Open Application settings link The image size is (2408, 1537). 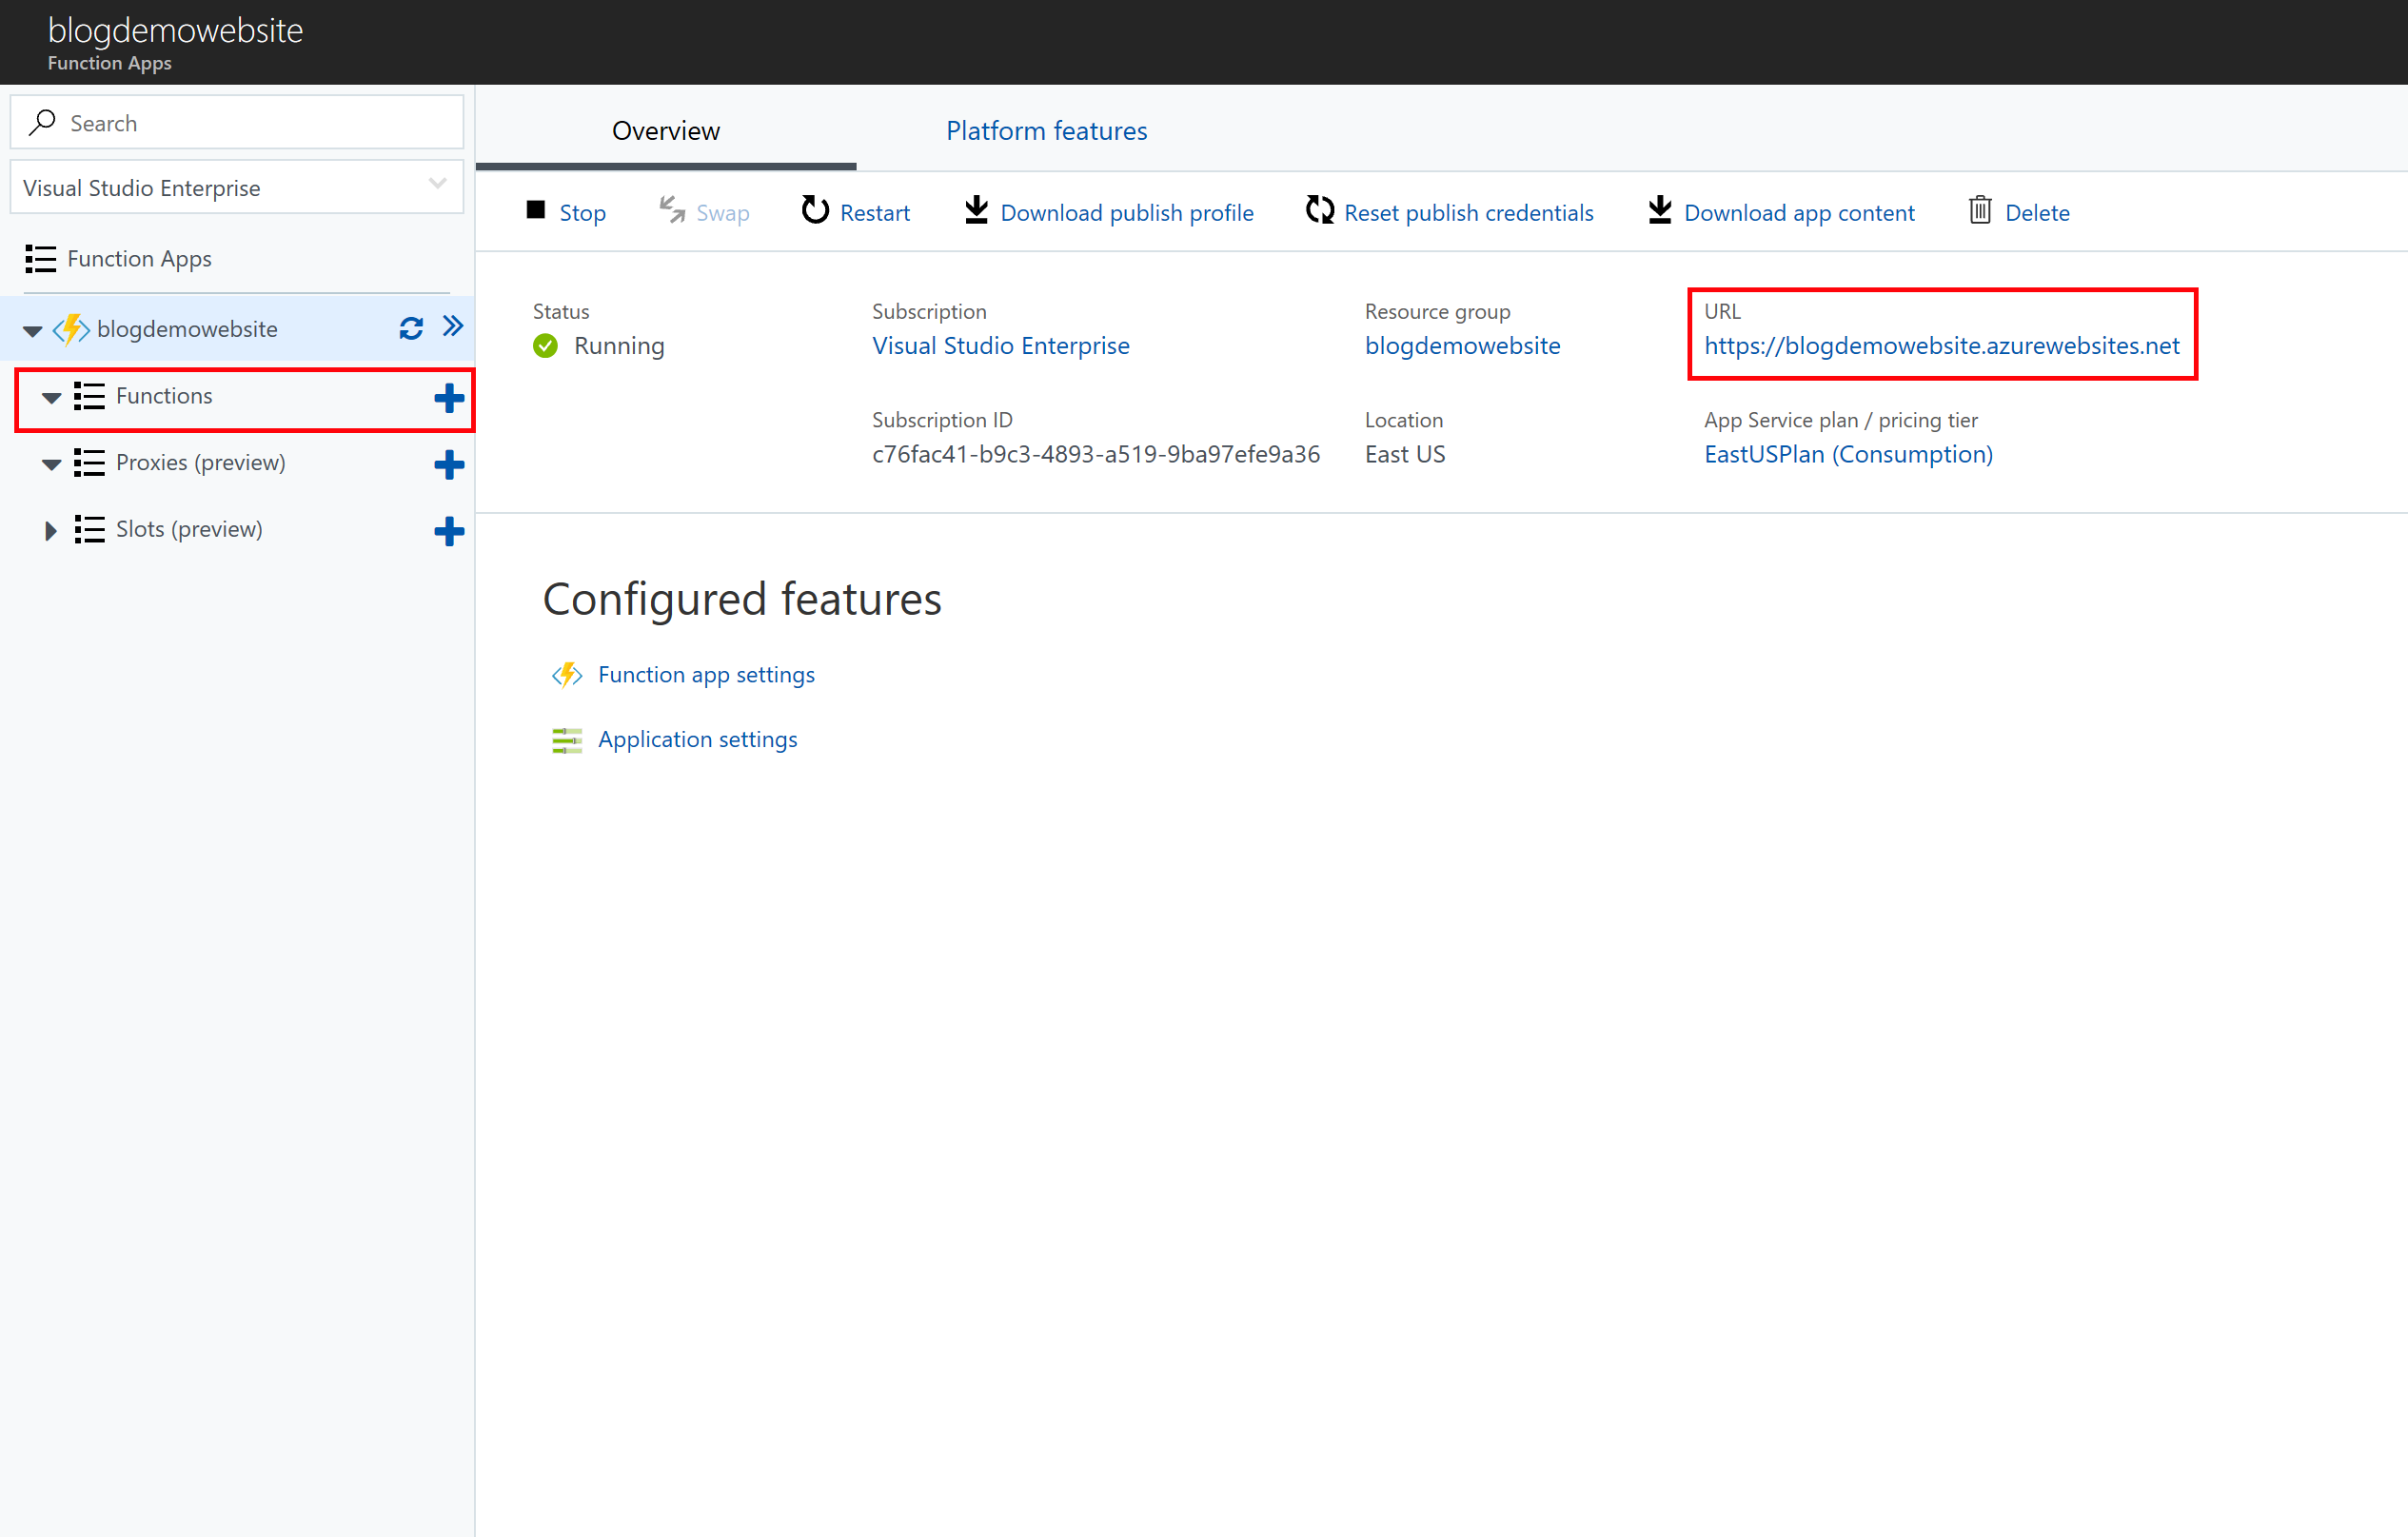pos(698,740)
